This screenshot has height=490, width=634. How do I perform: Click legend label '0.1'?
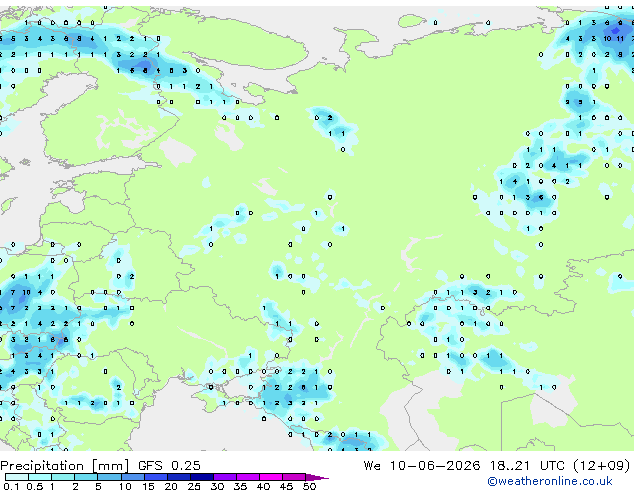click(x=11, y=486)
